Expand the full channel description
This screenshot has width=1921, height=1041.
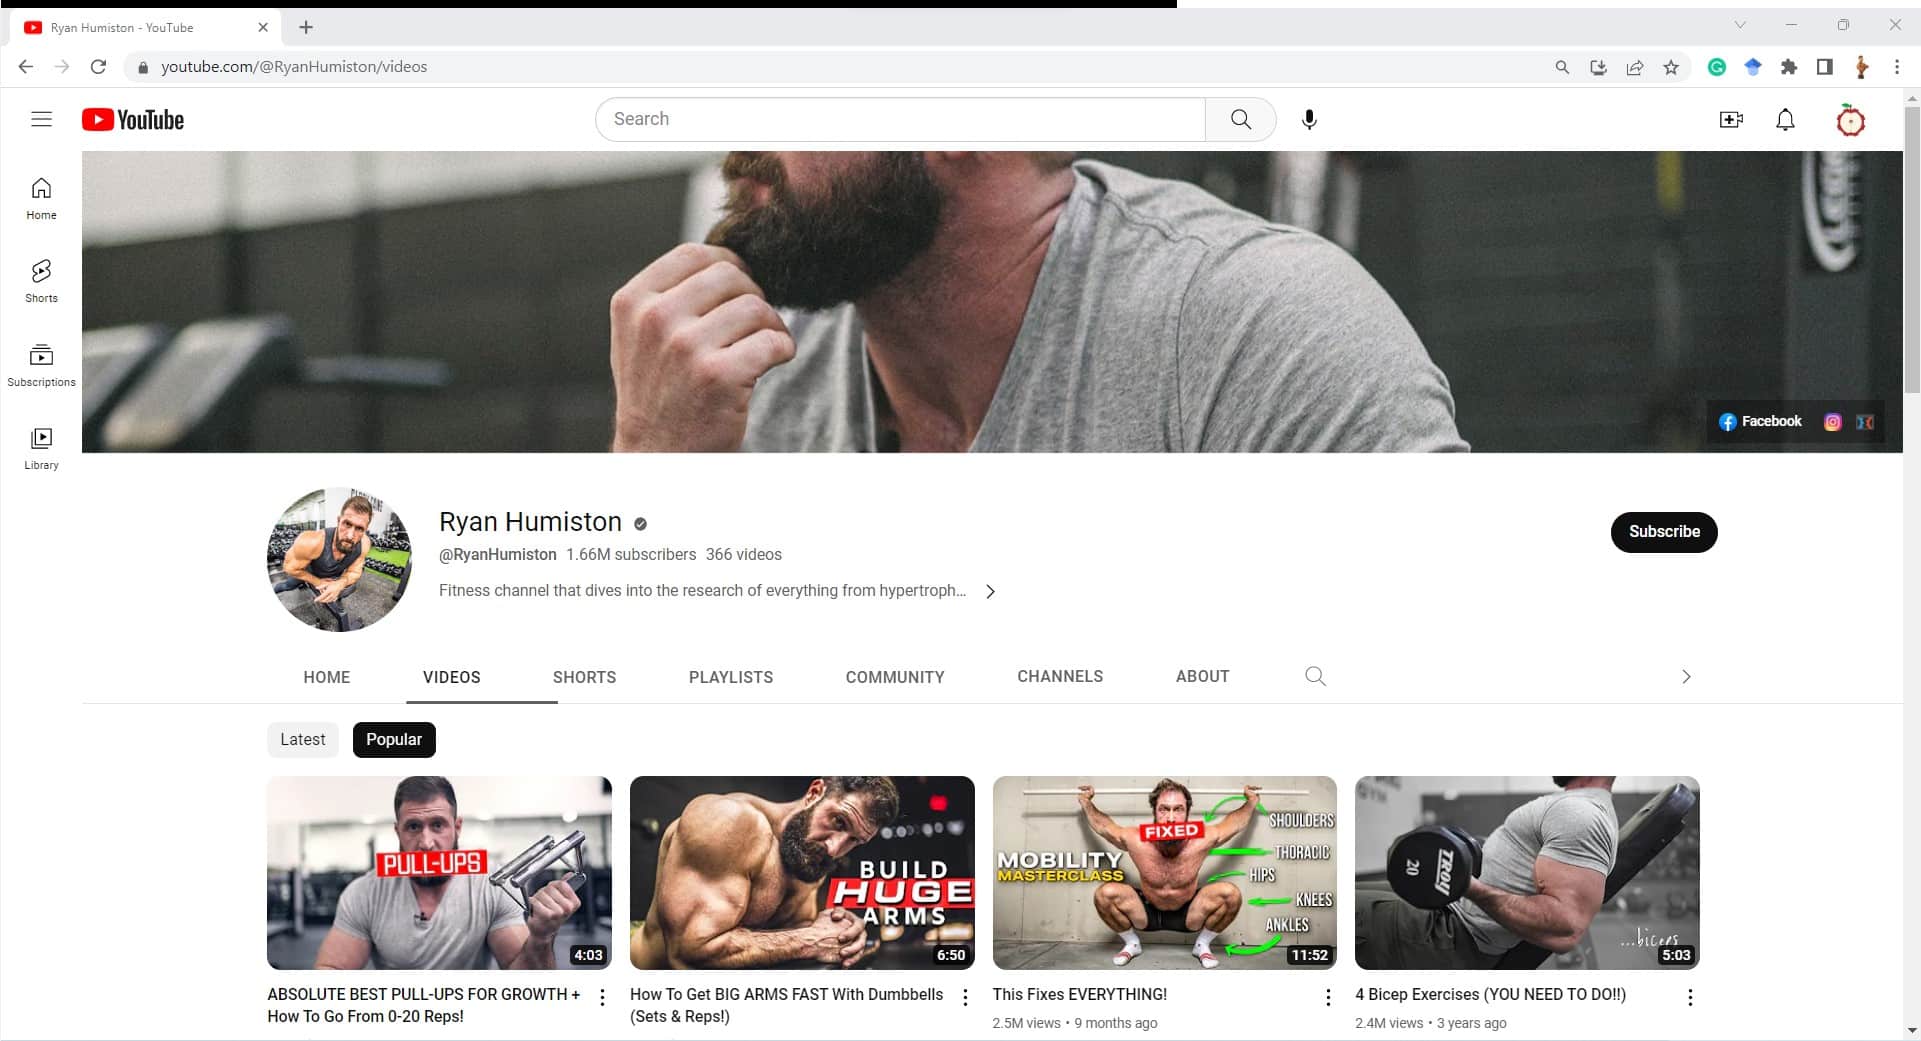pos(991,591)
